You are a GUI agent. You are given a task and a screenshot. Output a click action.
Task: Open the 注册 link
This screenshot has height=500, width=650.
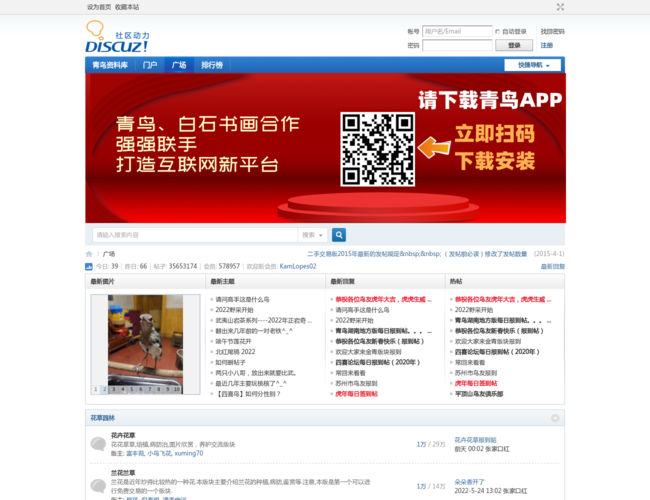[x=547, y=45]
